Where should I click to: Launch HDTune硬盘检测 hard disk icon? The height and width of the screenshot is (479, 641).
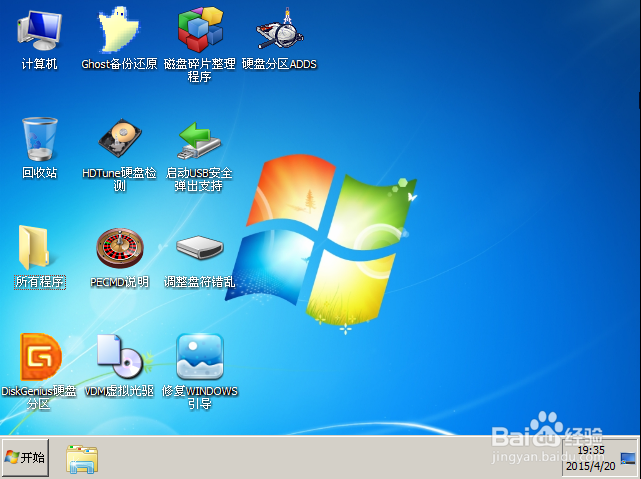[x=119, y=138]
